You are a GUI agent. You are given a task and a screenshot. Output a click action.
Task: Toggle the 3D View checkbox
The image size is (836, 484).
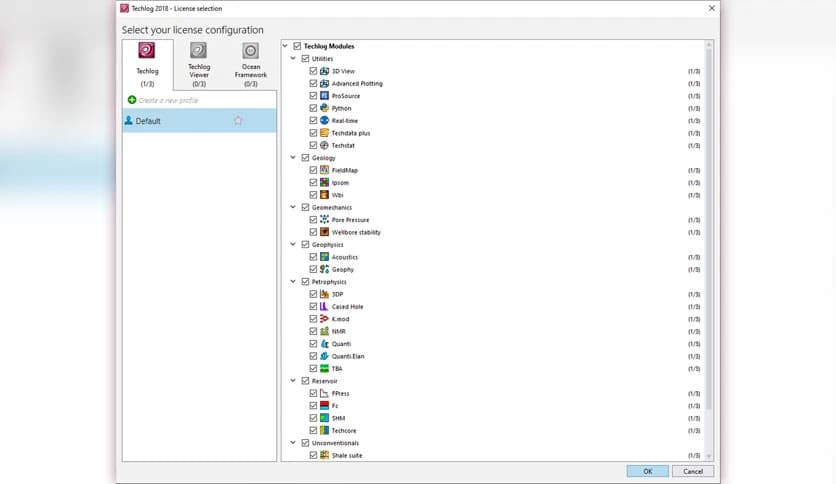click(x=313, y=71)
